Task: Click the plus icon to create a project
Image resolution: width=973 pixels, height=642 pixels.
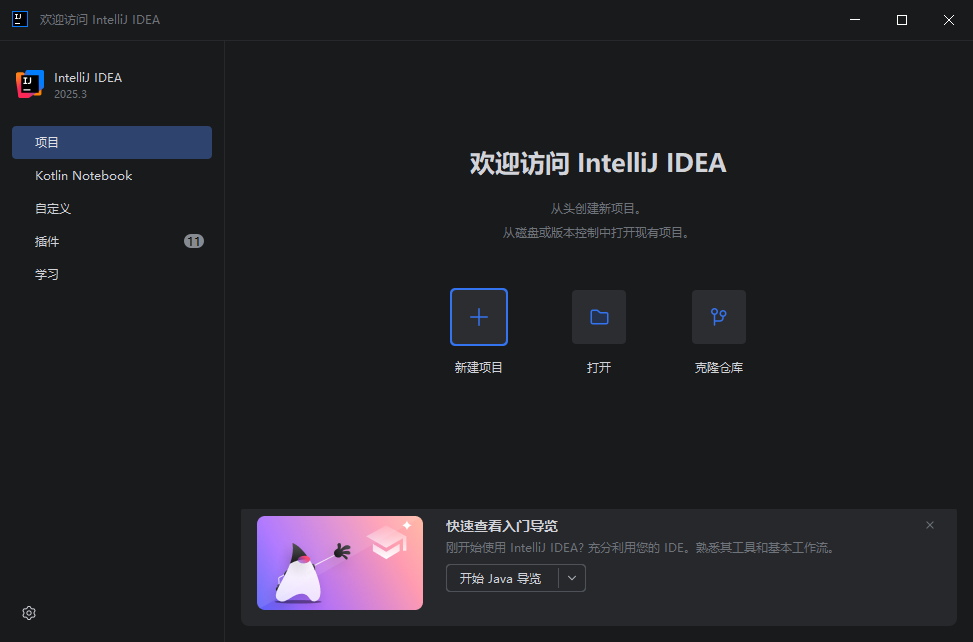Action: 479,317
